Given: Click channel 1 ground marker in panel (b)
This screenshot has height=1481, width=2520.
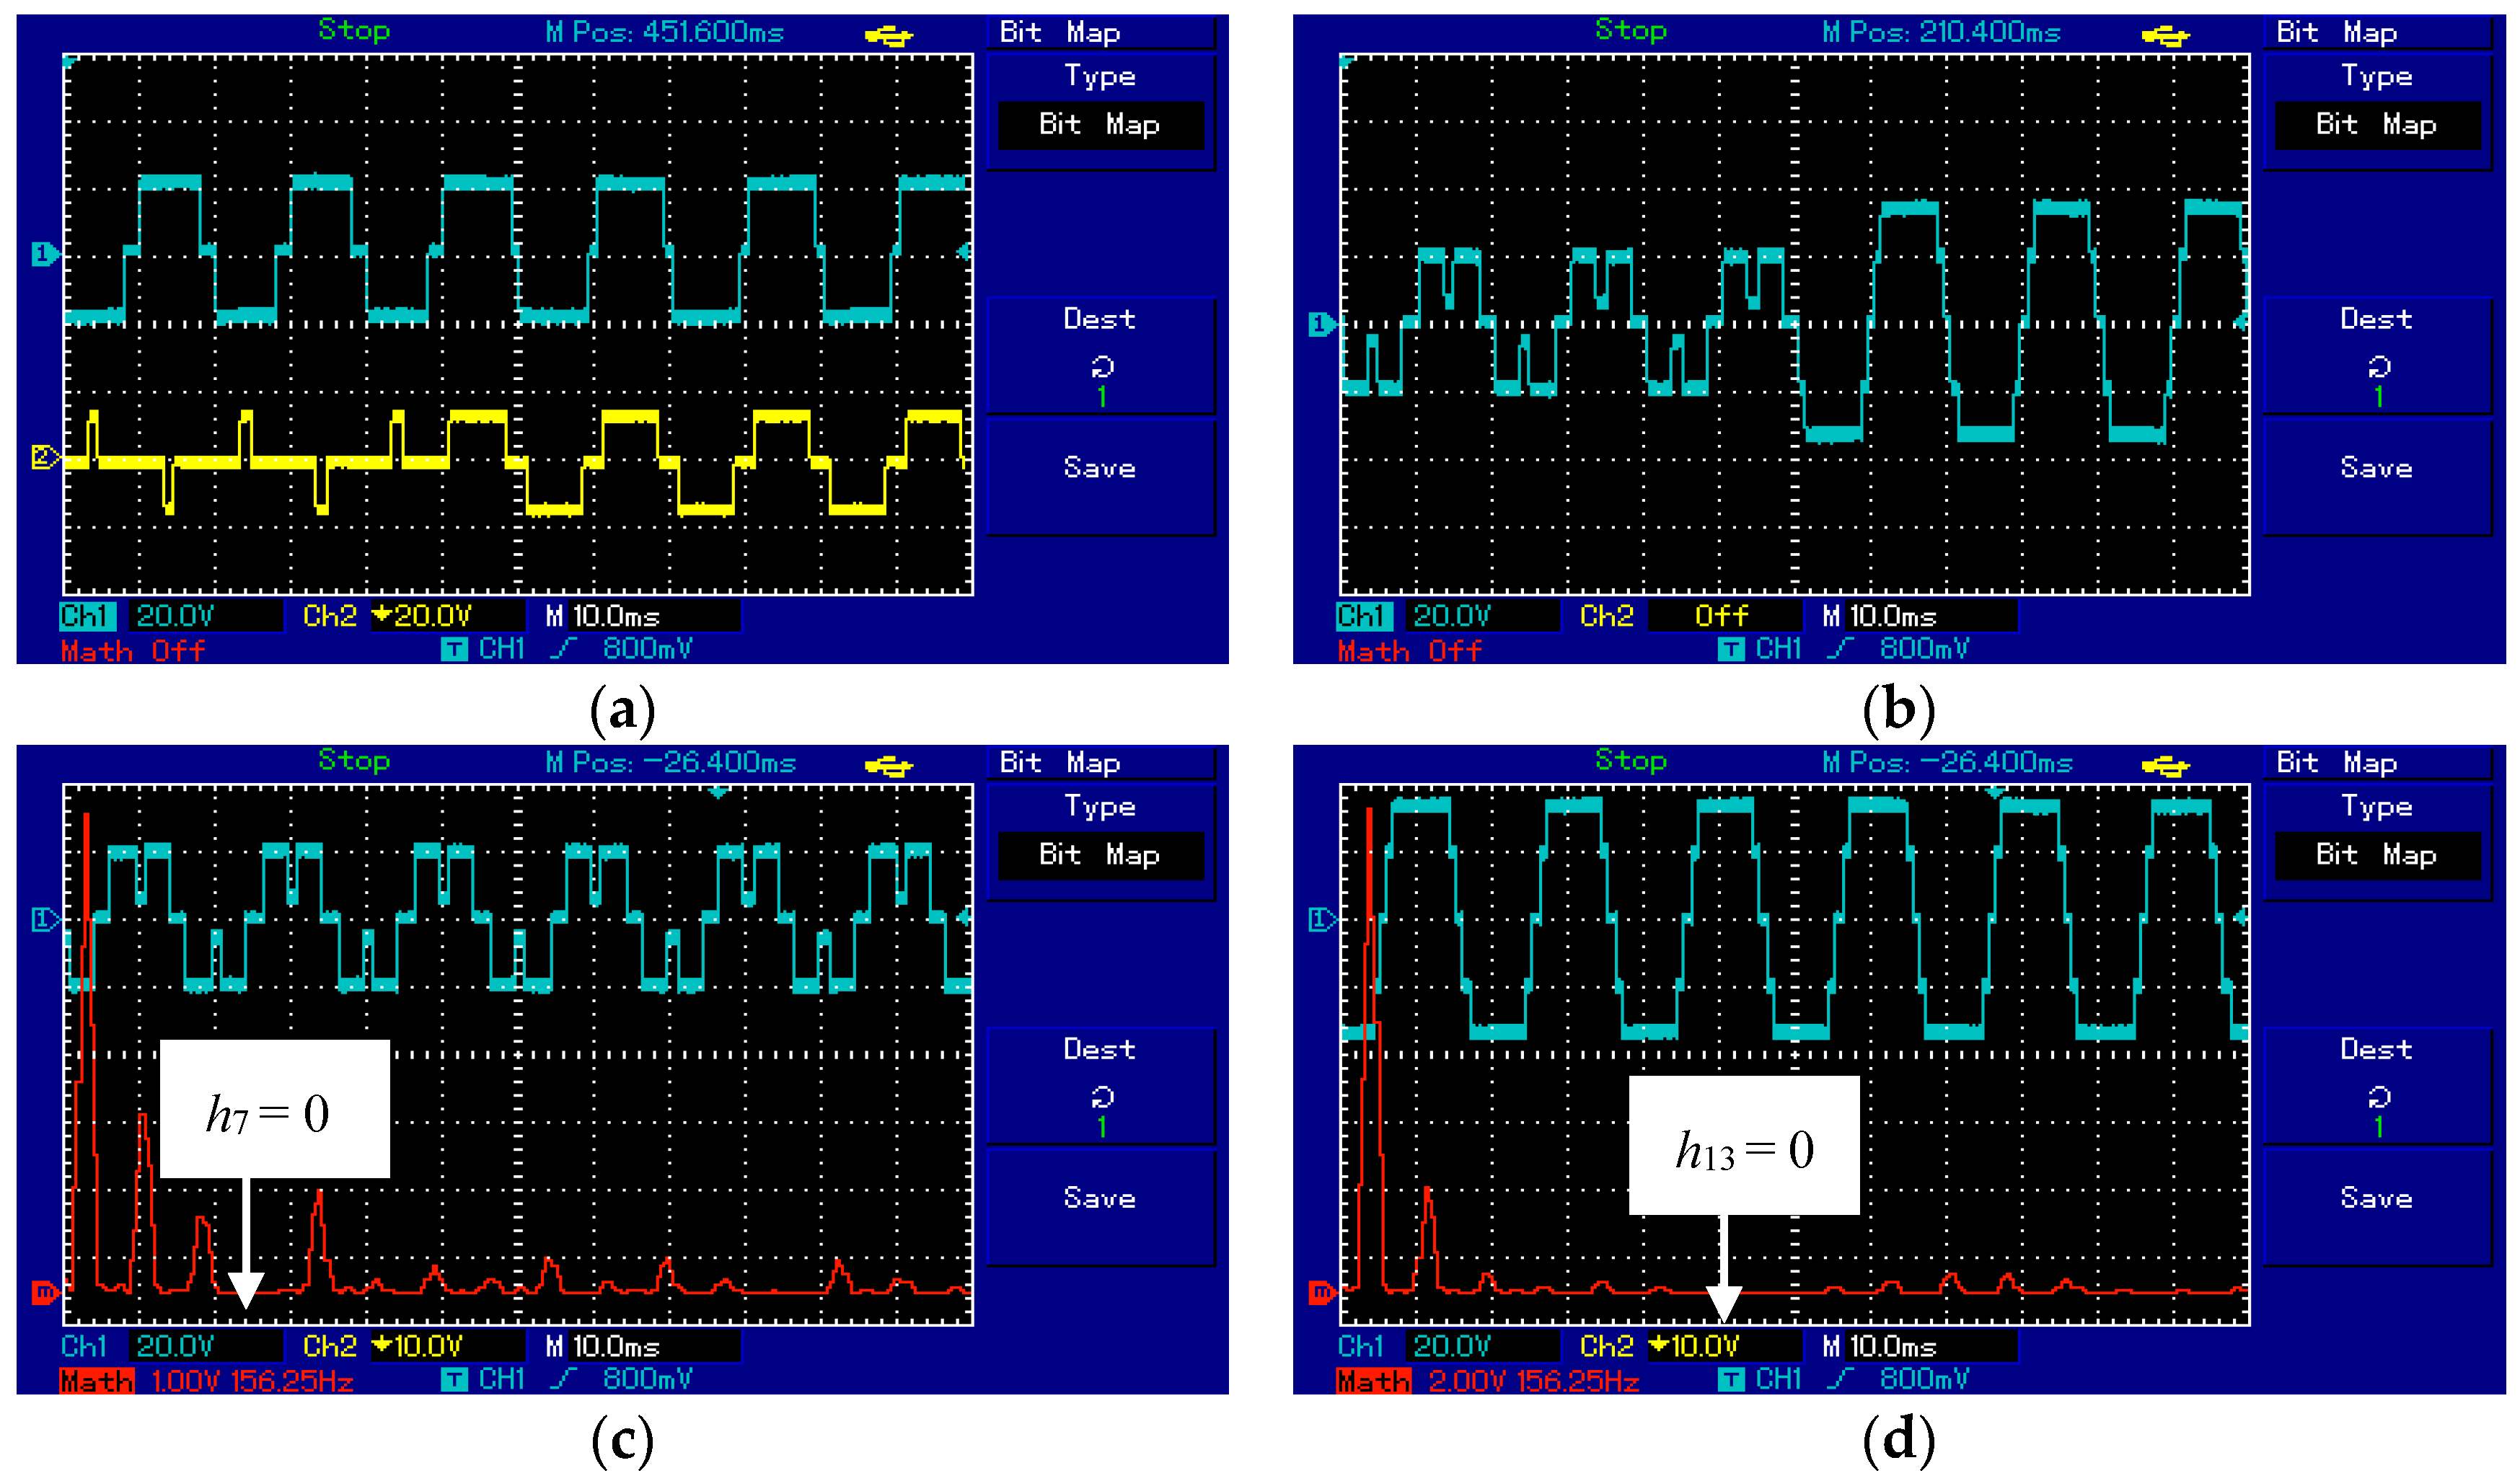Looking at the screenshot, I should click(1321, 324).
